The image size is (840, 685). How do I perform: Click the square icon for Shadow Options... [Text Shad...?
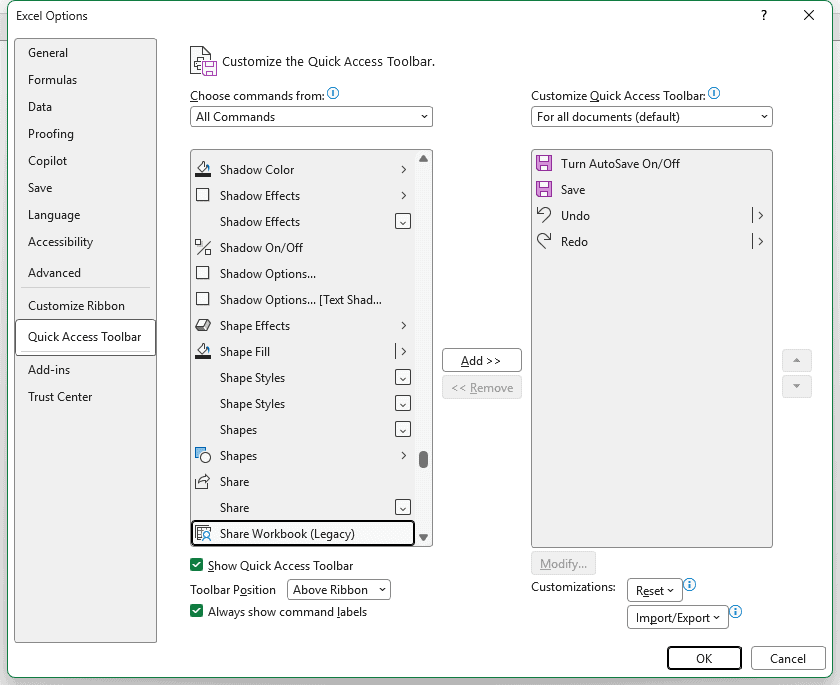click(x=202, y=299)
